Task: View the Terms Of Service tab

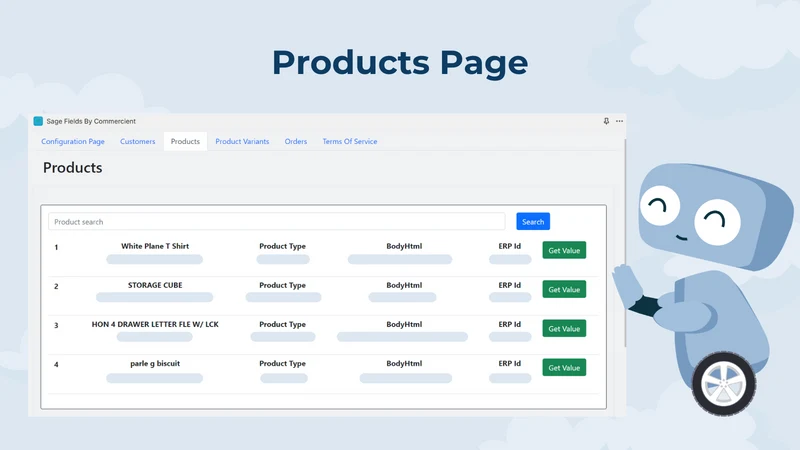Action: [350, 141]
